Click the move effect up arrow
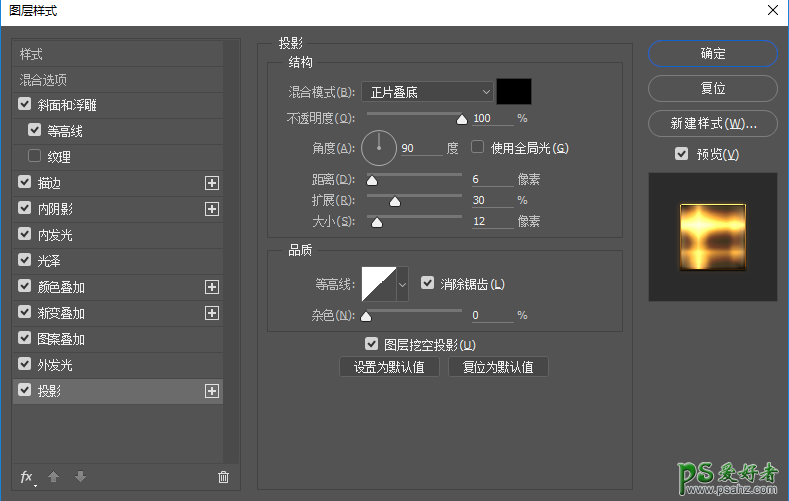 pos(54,477)
